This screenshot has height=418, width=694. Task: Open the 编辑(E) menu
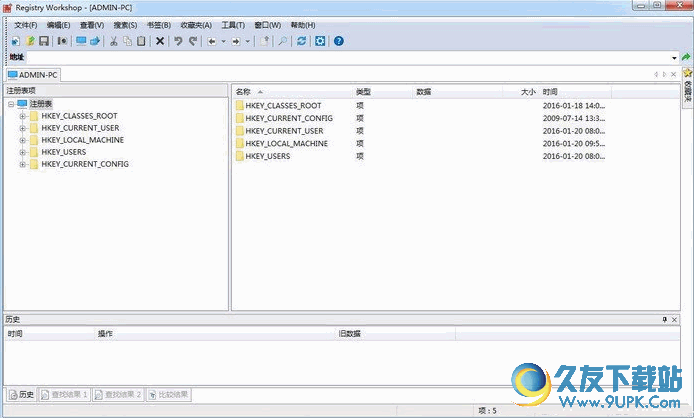pyautogui.click(x=58, y=25)
